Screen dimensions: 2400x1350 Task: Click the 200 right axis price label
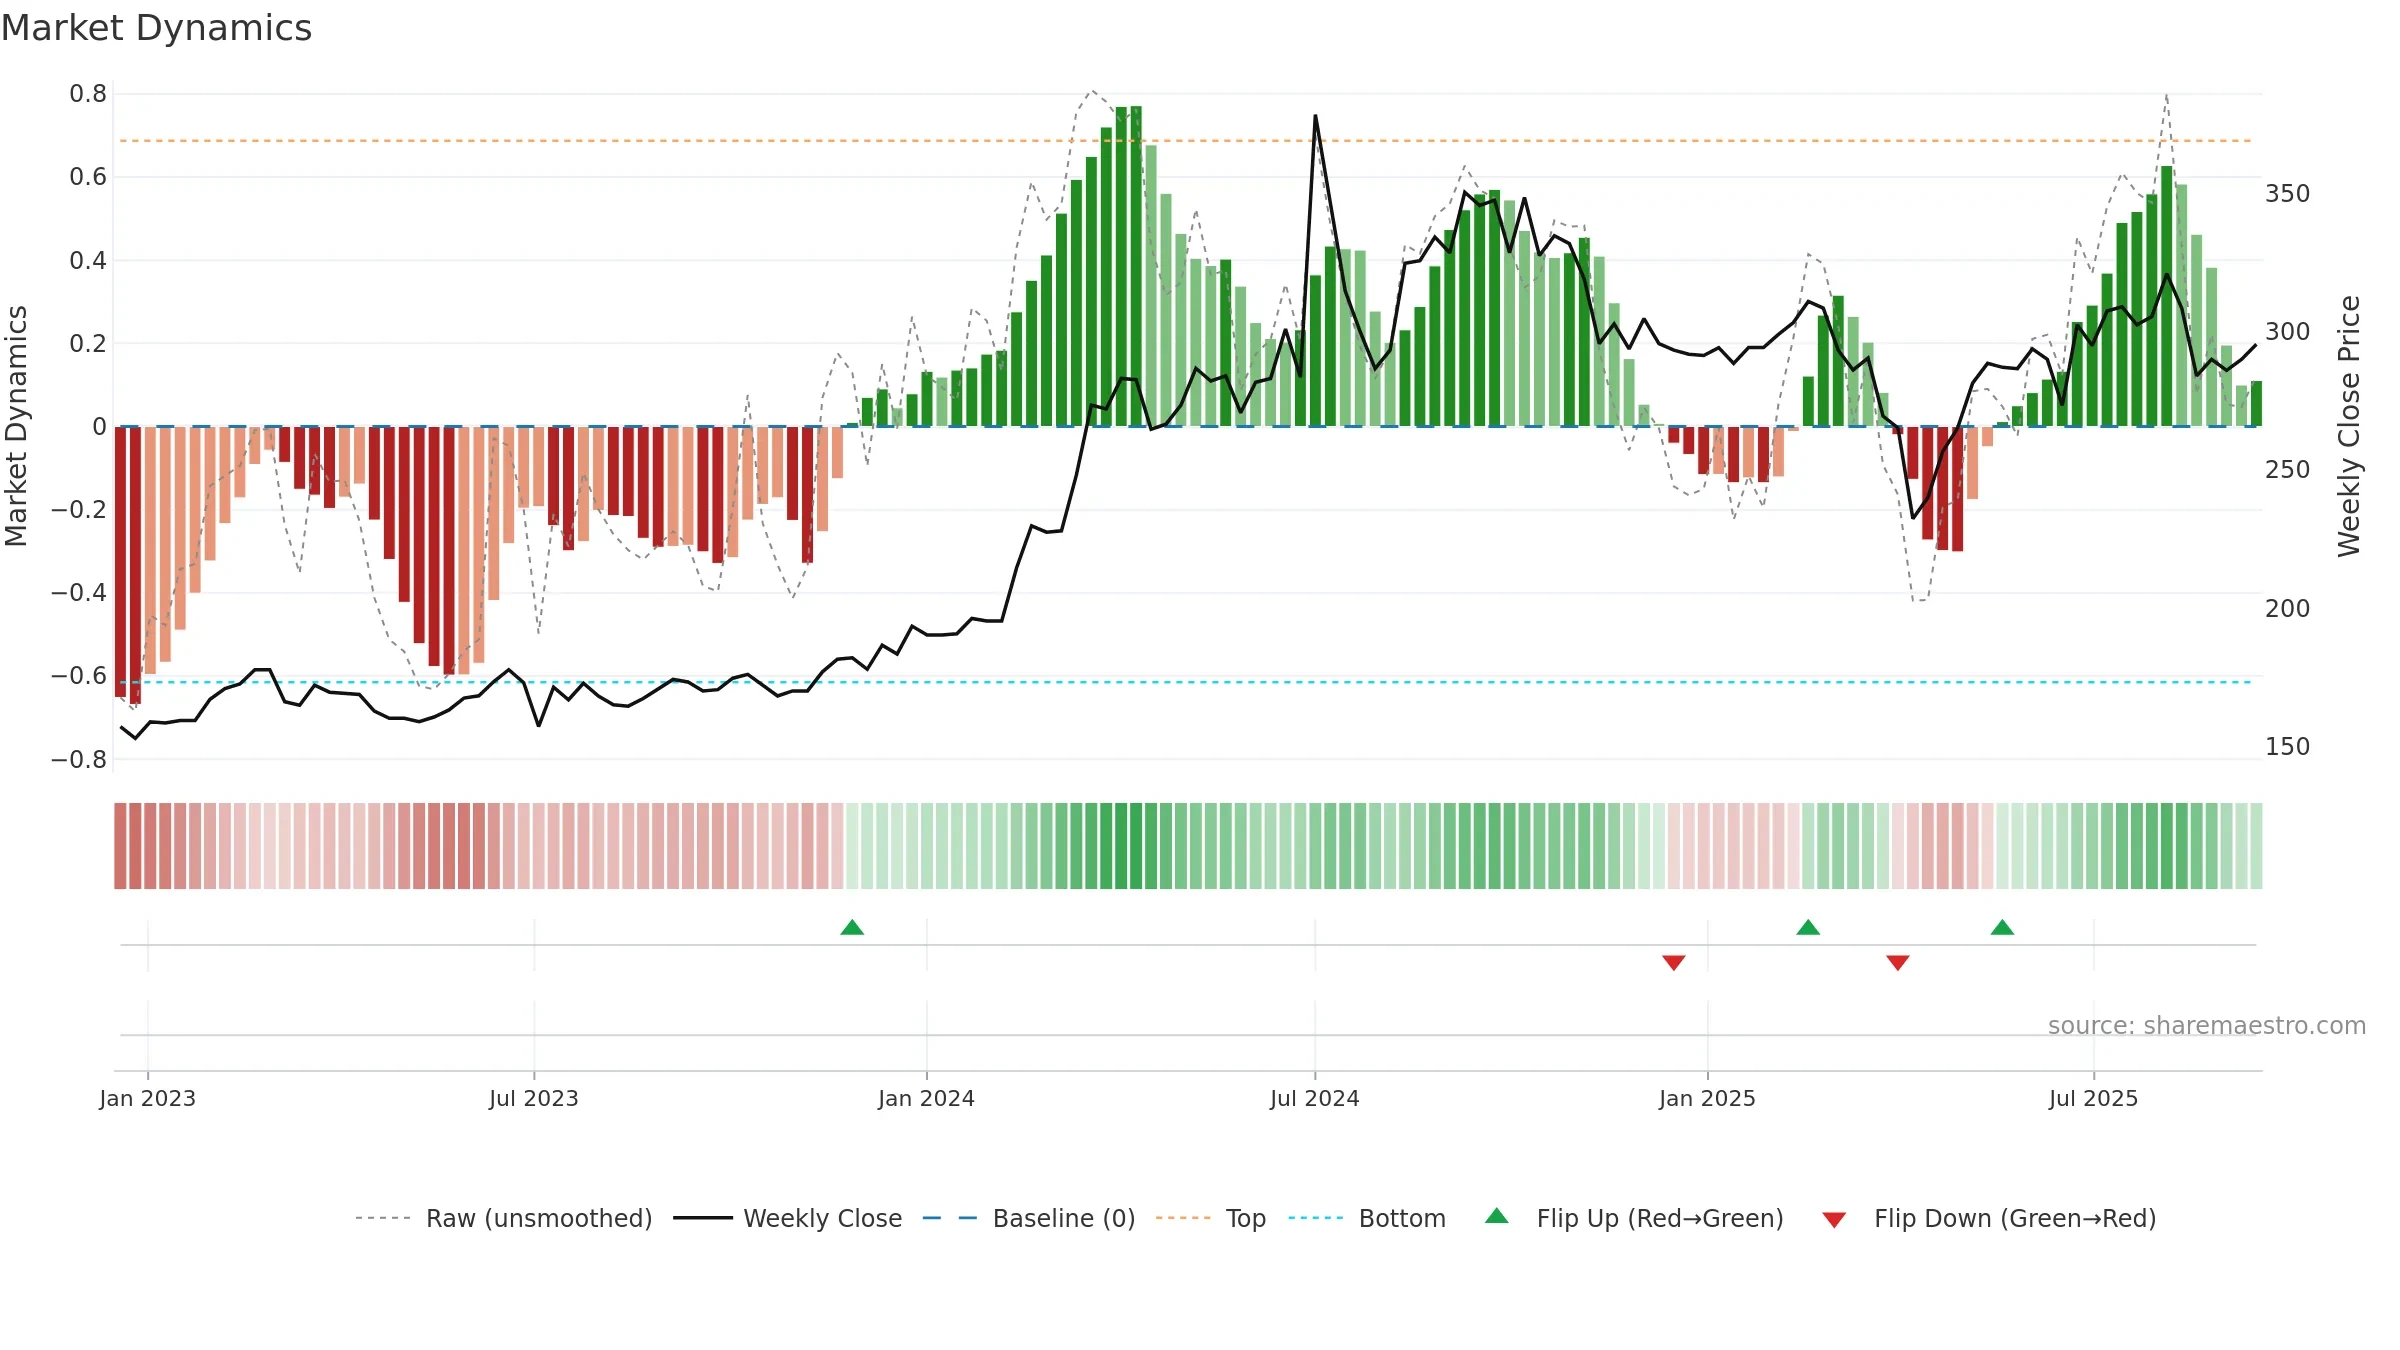pos(2288,609)
